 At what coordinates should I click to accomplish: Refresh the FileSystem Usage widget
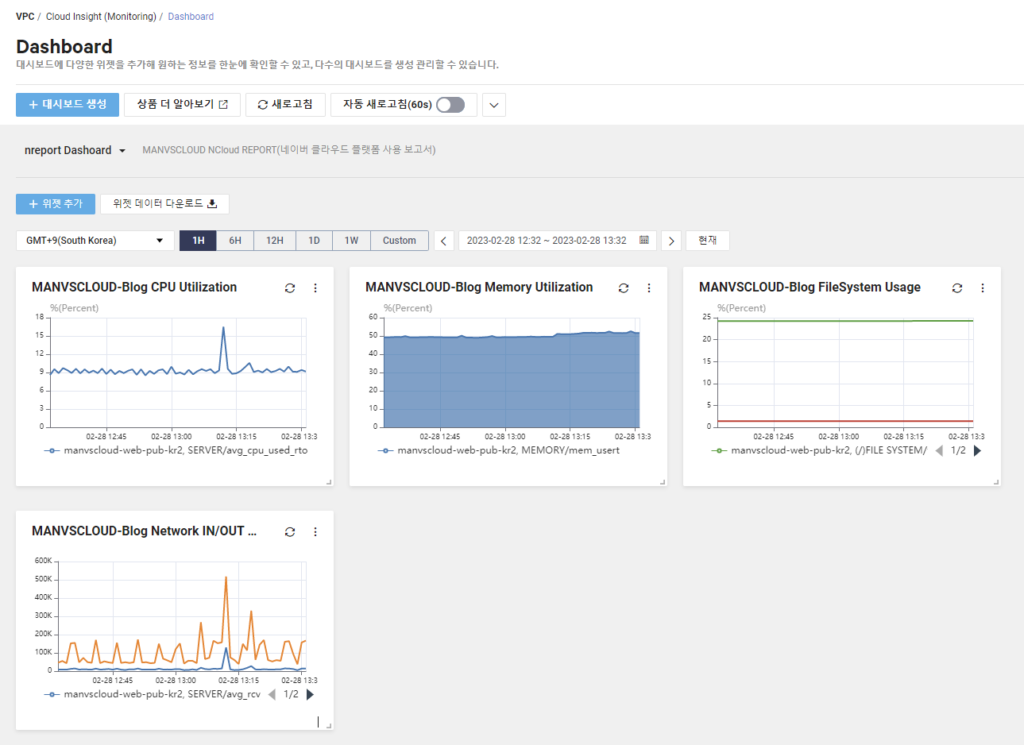pos(957,288)
